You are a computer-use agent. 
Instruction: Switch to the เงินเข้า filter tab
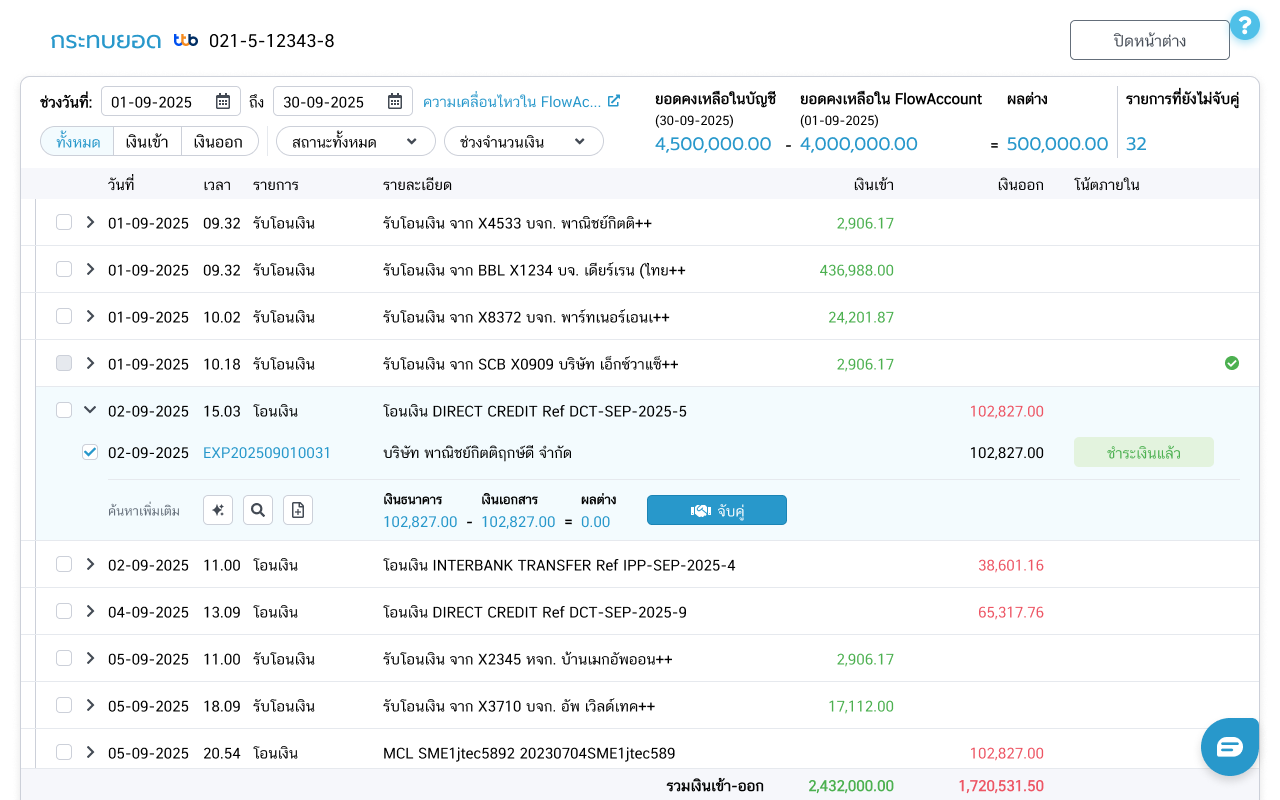(x=147, y=142)
